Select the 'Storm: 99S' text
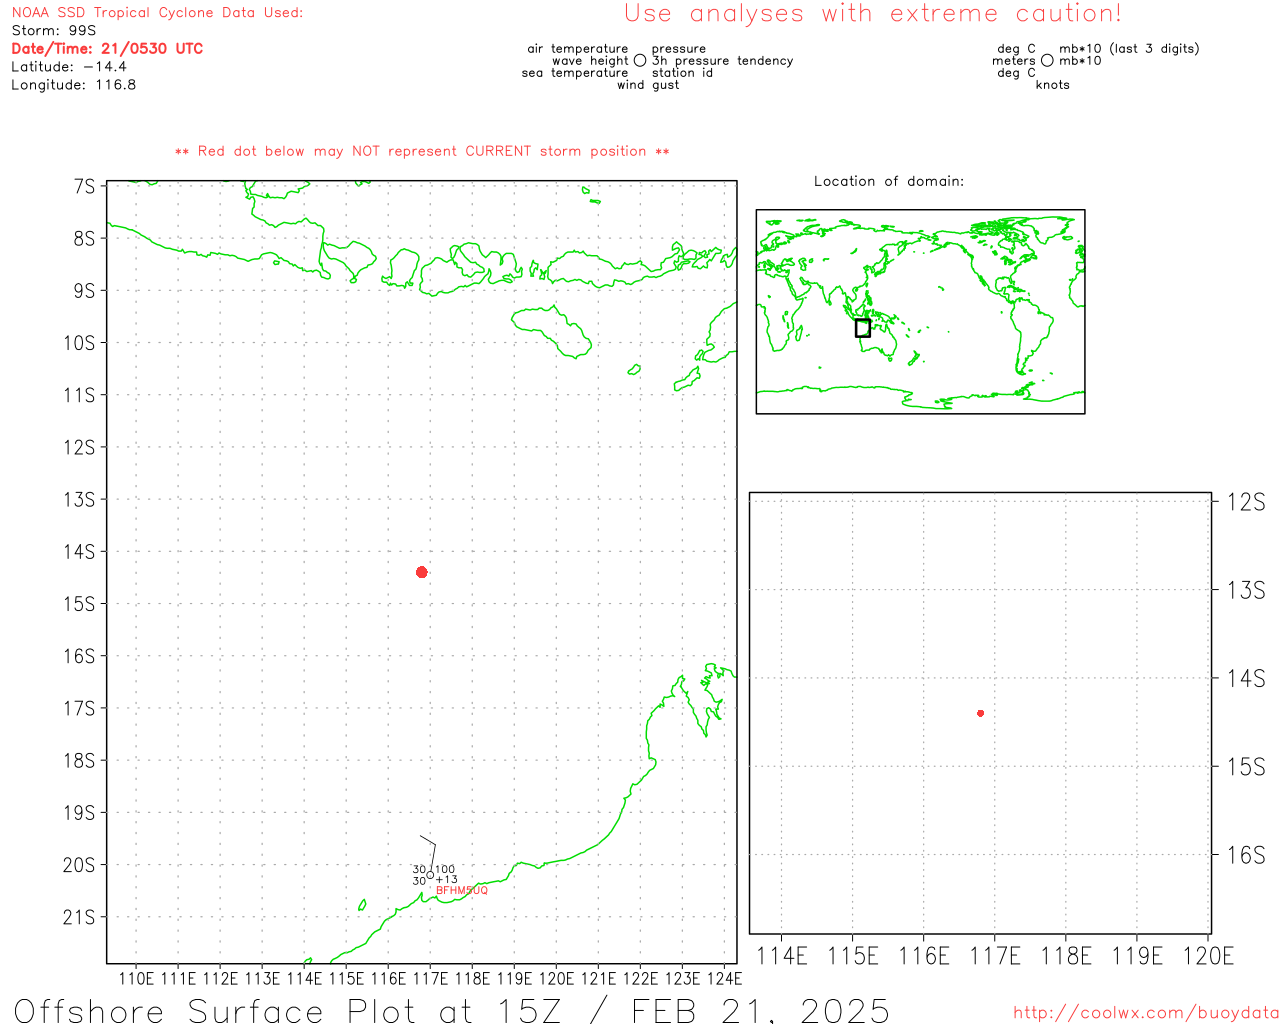This screenshot has width=1280, height=1024. tap(54, 31)
